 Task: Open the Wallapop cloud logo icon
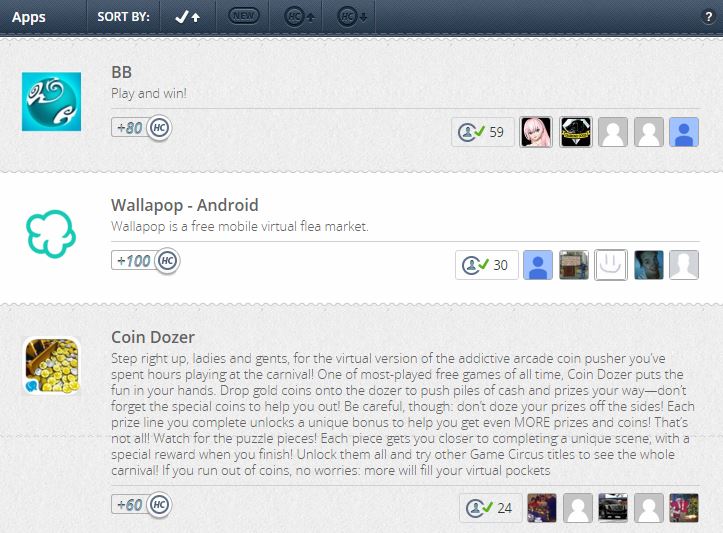(51, 234)
